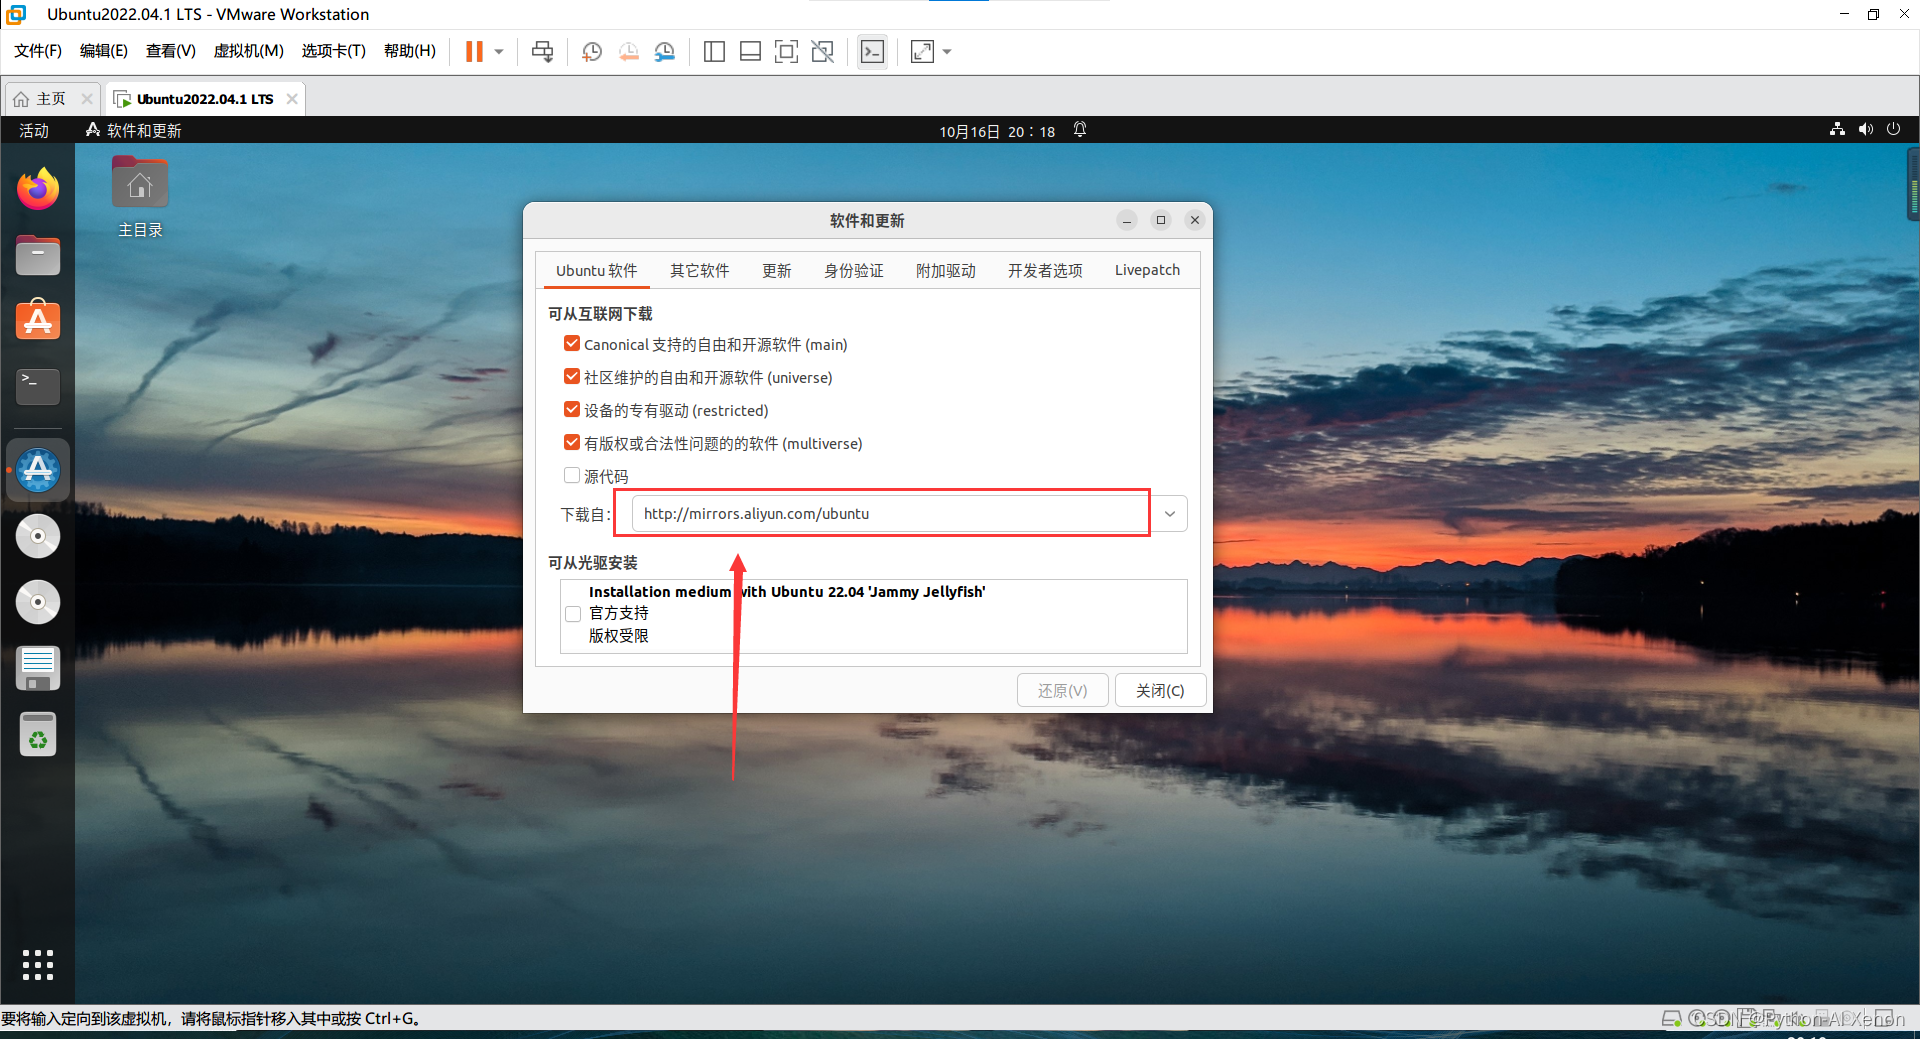Open the 文件(F) menu
1920x1039 pixels.
tap(38, 51)
